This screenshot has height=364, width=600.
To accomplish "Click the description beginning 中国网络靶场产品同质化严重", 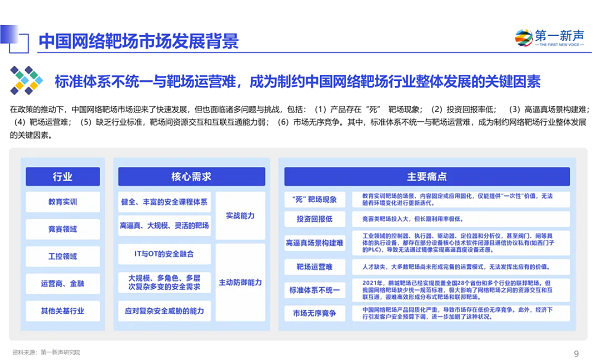I will 461,313.
